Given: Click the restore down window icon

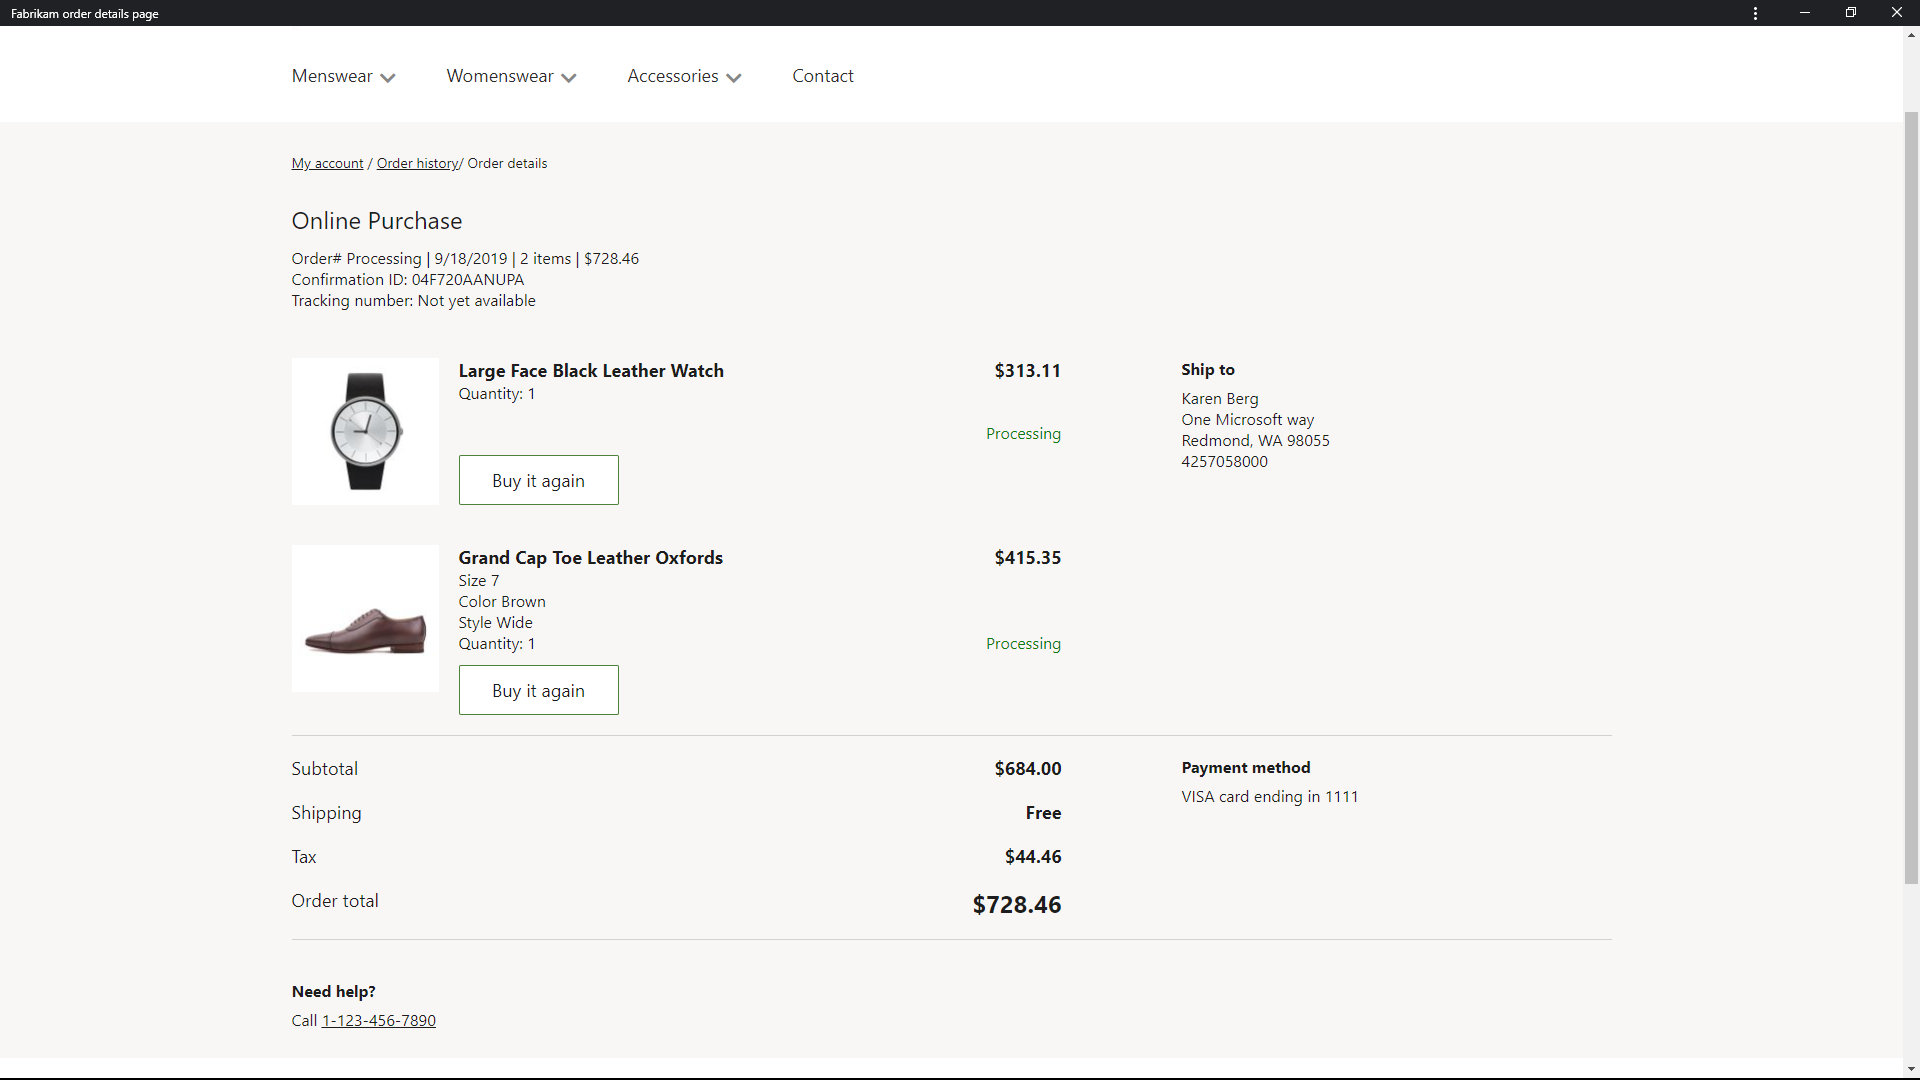Looking at the screenshot, I should [x=1851, y=13].
